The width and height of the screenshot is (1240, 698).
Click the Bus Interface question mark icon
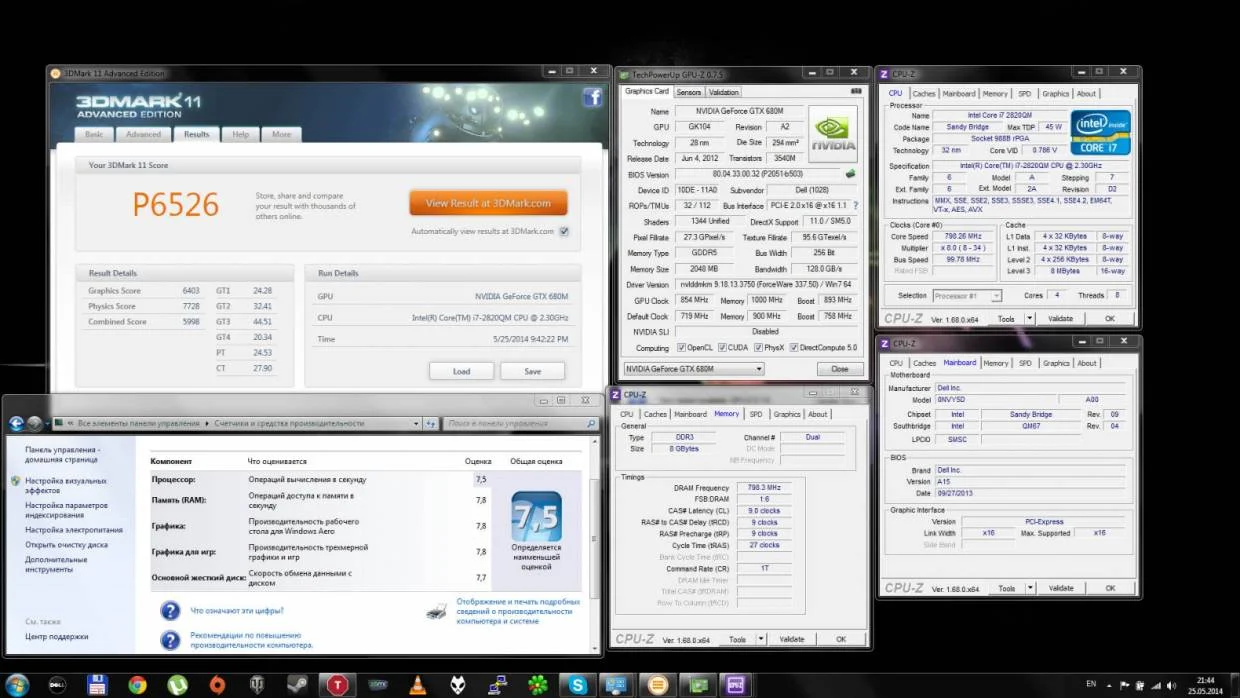[855, 205]
